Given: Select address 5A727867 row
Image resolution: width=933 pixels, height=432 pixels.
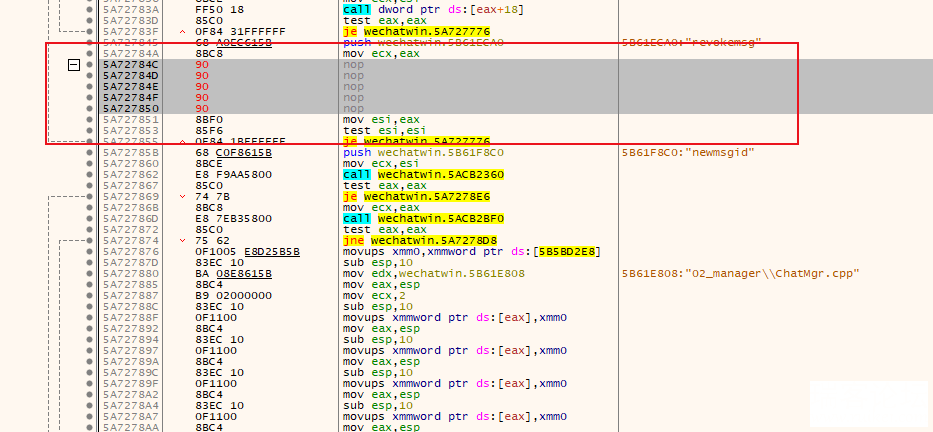Looking at the screenshot, I should (x=130, y=186).
